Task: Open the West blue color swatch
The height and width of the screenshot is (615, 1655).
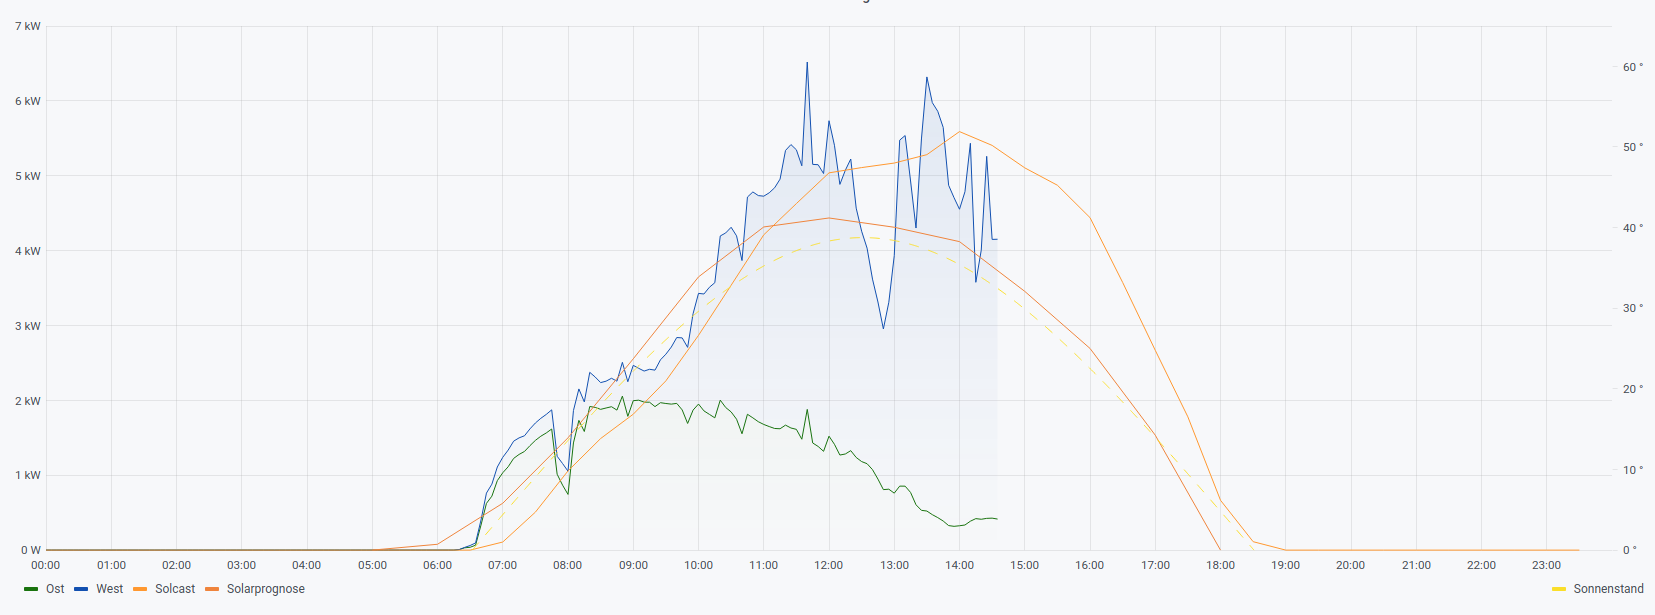Action: point(82,589)
